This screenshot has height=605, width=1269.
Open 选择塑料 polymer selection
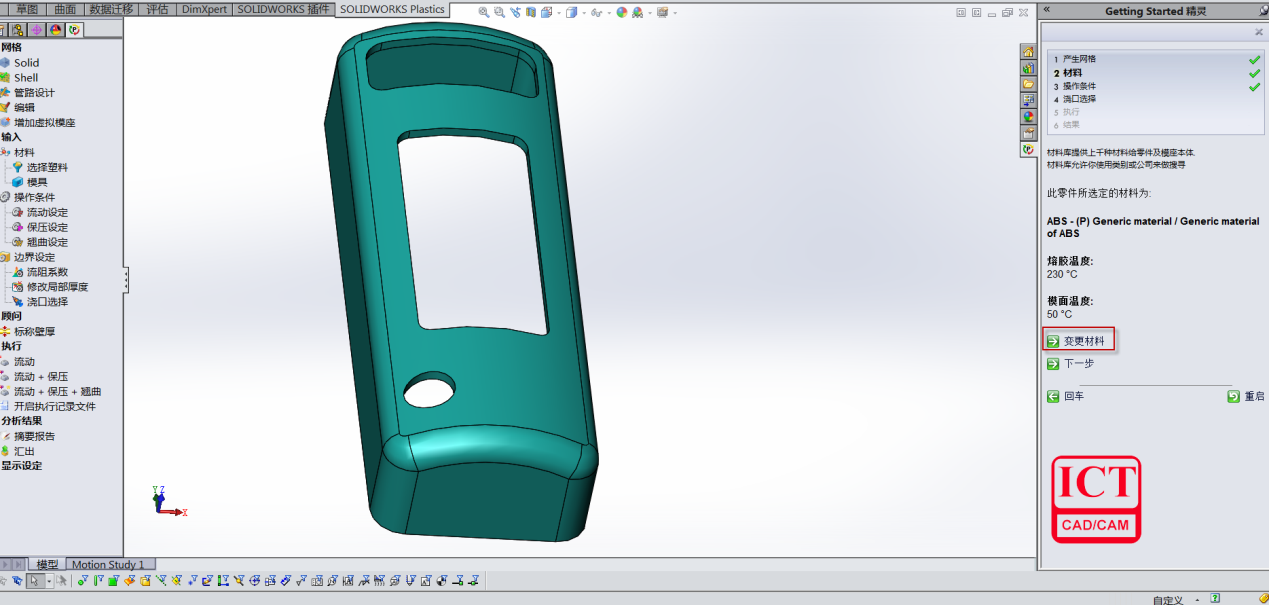pos(47,167)
